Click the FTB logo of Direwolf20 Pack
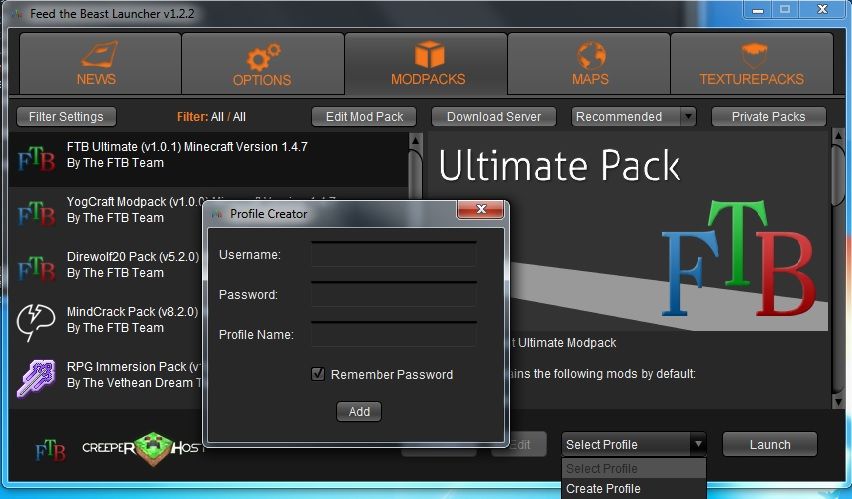852x499 pixels. tap(36, 269)
